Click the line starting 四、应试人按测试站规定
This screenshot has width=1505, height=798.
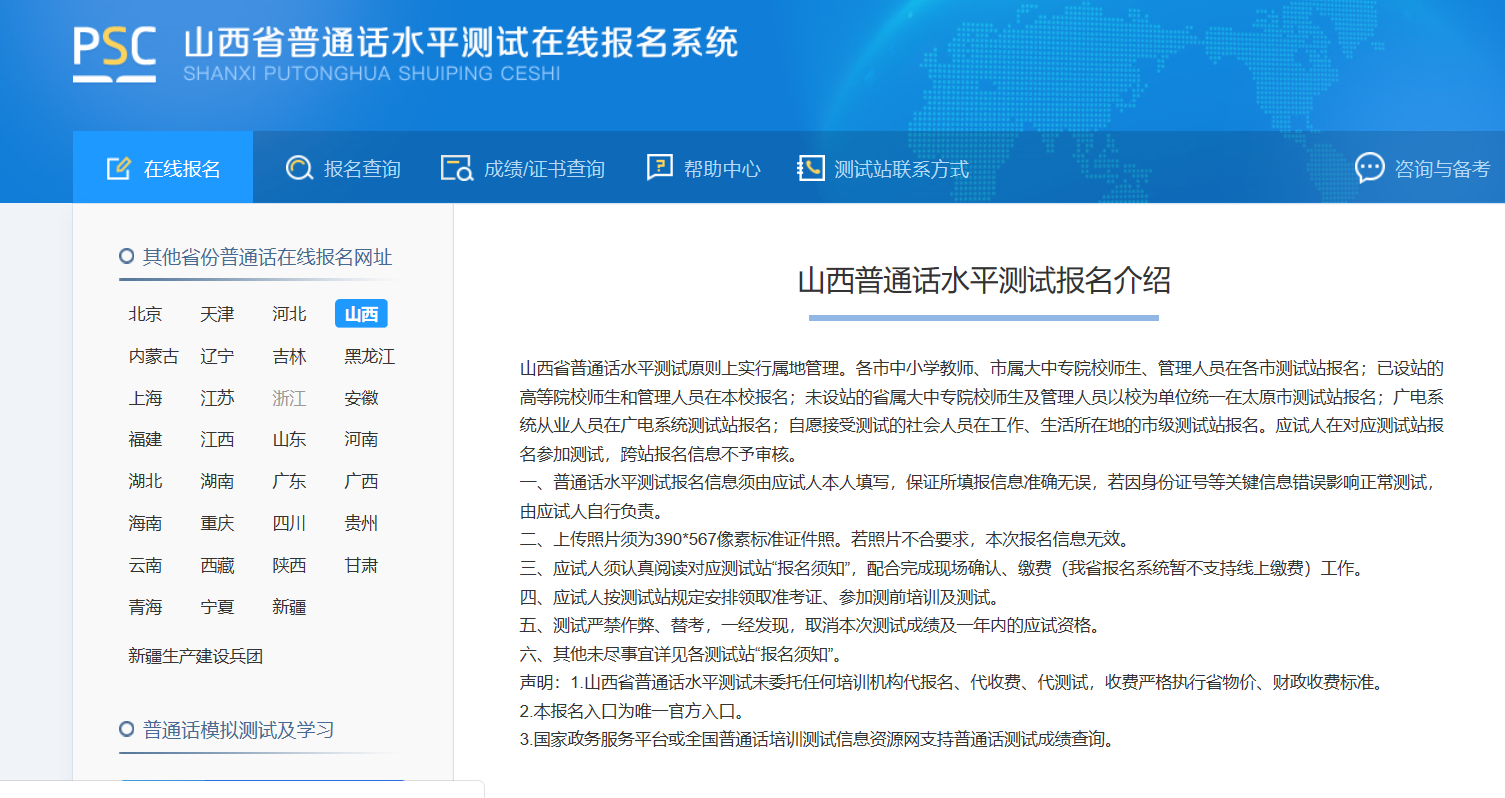[x=762, y=598]
